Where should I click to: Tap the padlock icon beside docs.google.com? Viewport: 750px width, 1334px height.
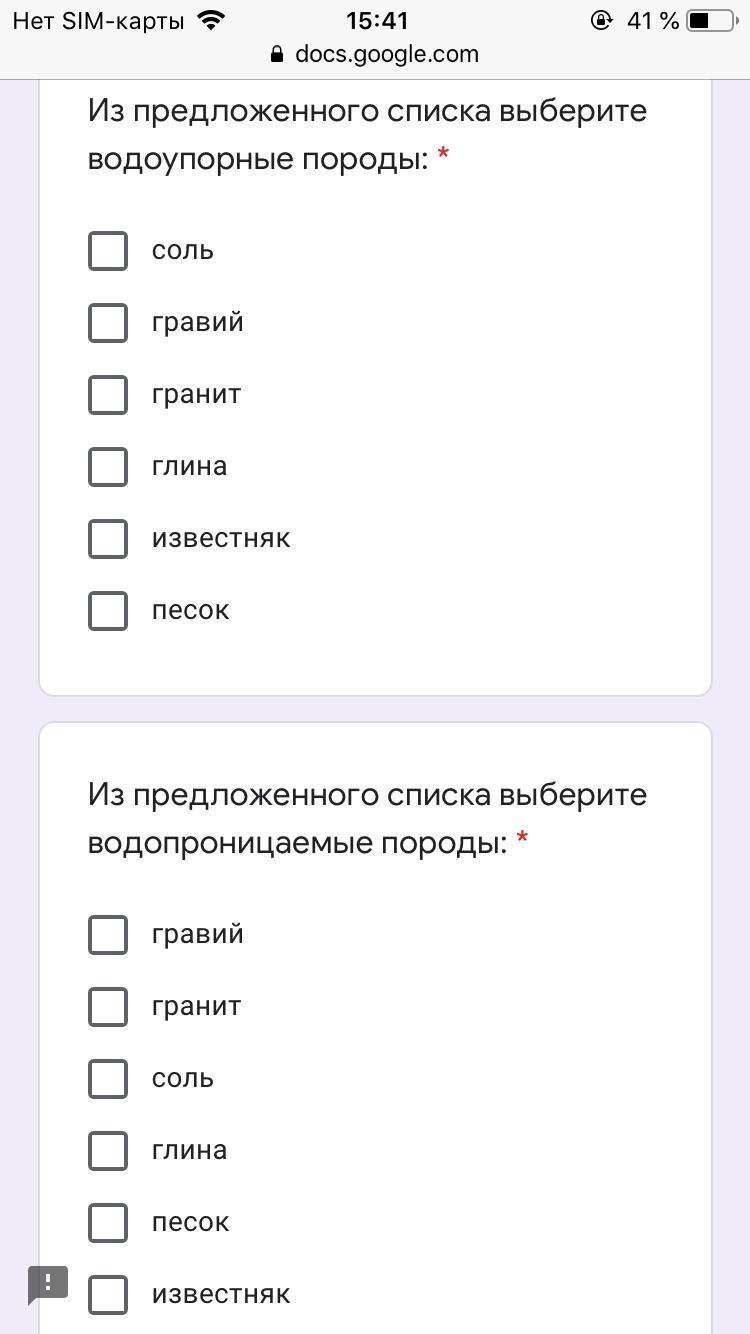point(277,54)
